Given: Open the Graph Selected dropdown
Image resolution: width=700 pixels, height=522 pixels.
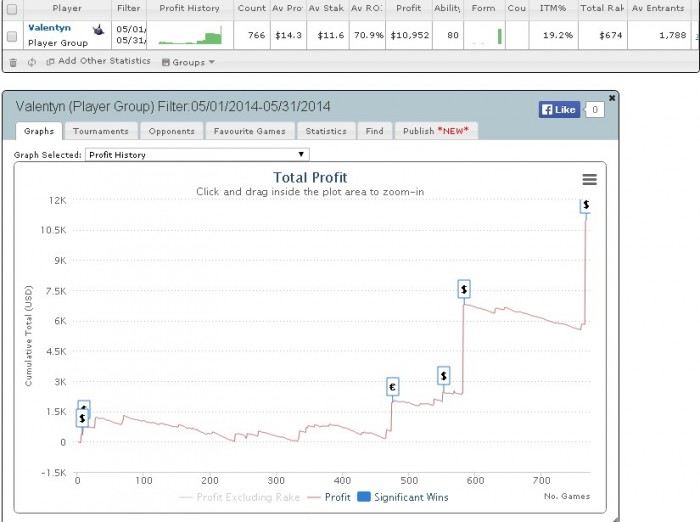Looking at the screenshot, I should coord(197,155).
